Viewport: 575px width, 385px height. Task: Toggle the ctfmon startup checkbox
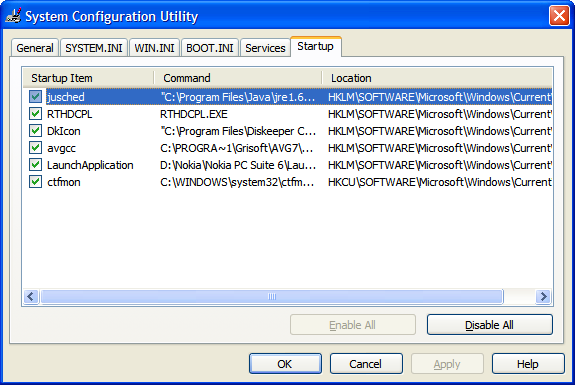click(x=36, y=182)
